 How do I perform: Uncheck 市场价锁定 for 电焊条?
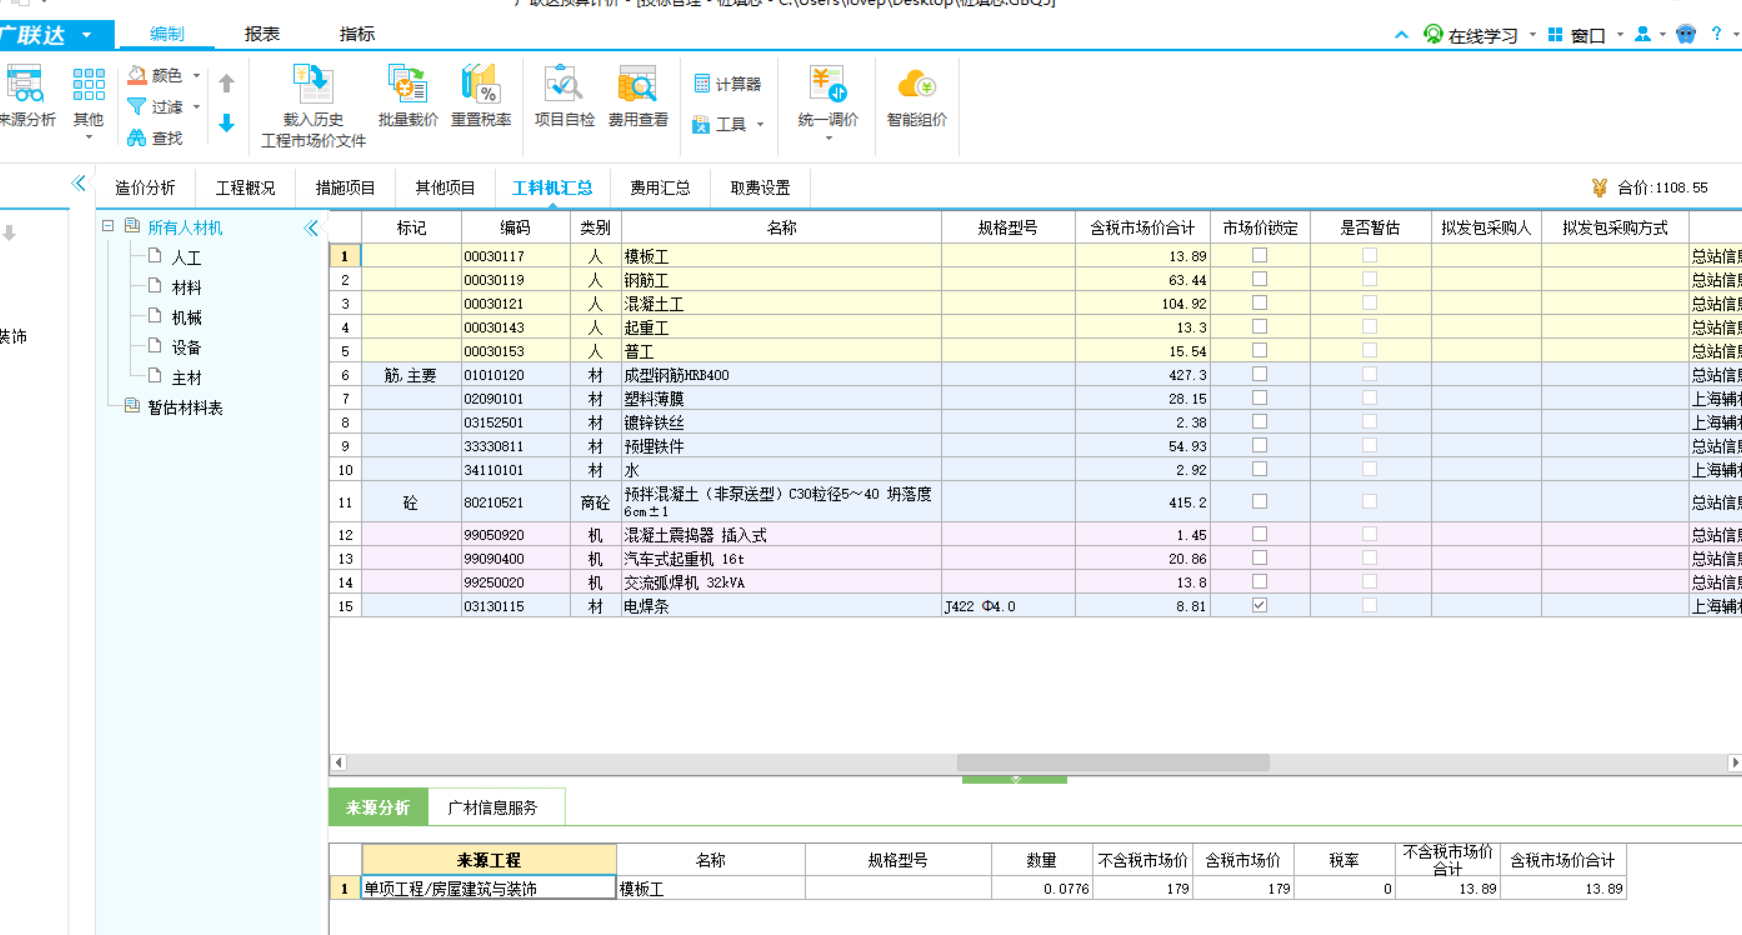[1260, 605]
